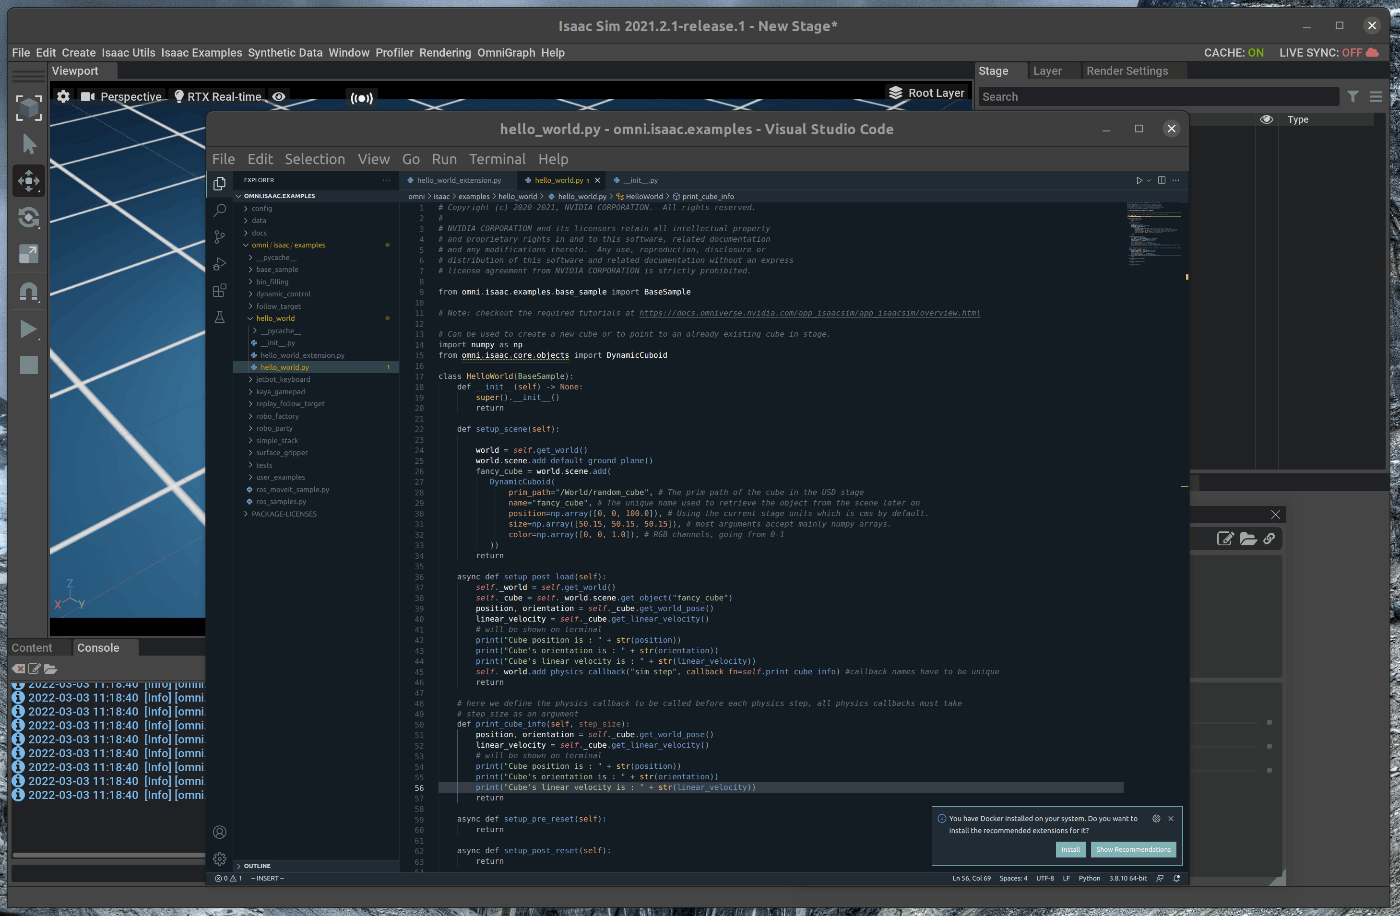
Task: Open Stage panel hamburger options
Action: click(x=1376, y=97)
